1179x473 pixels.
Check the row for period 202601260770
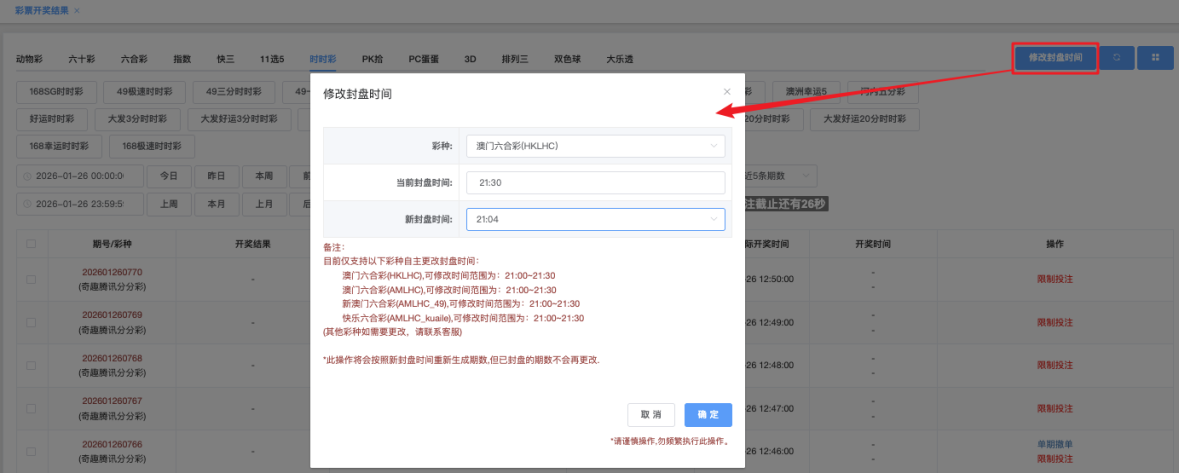pyautogui.click(x=31, y=280)
